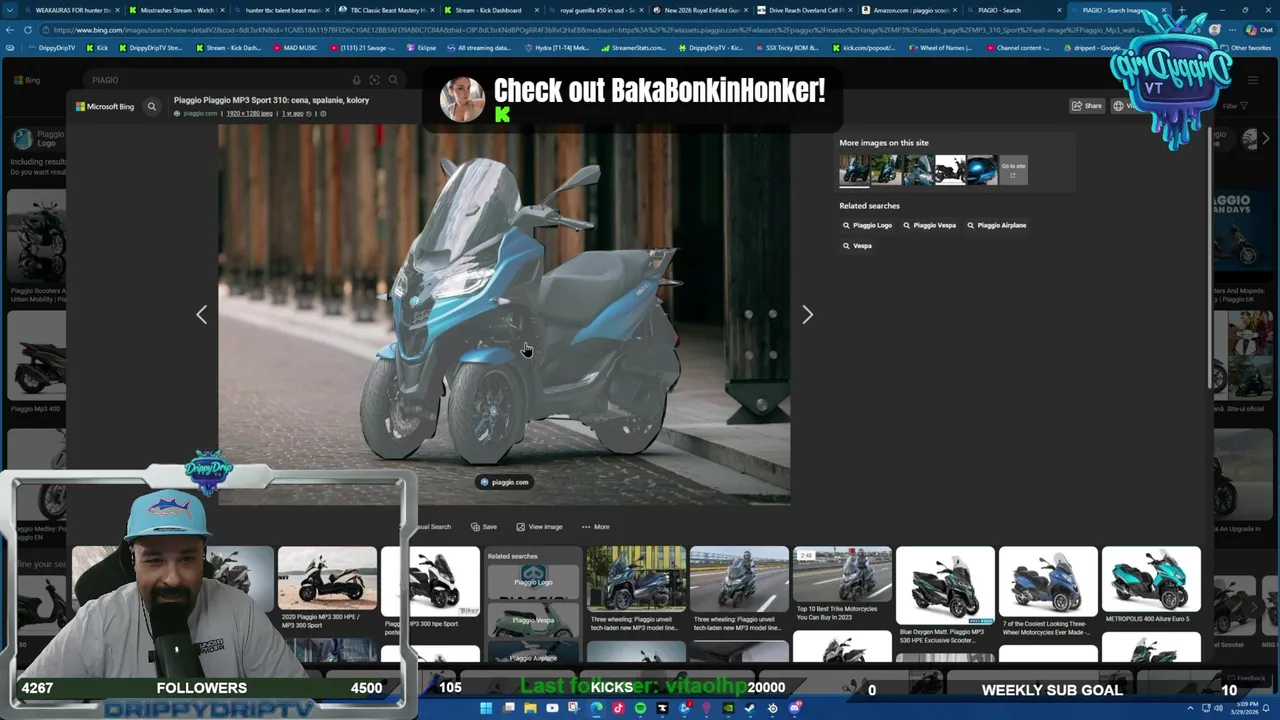Open 2020 Piaggio MP3 300 HPE thumbnail
The height and width of the screenshot is (720, 1280).
[x=327, y=578]
